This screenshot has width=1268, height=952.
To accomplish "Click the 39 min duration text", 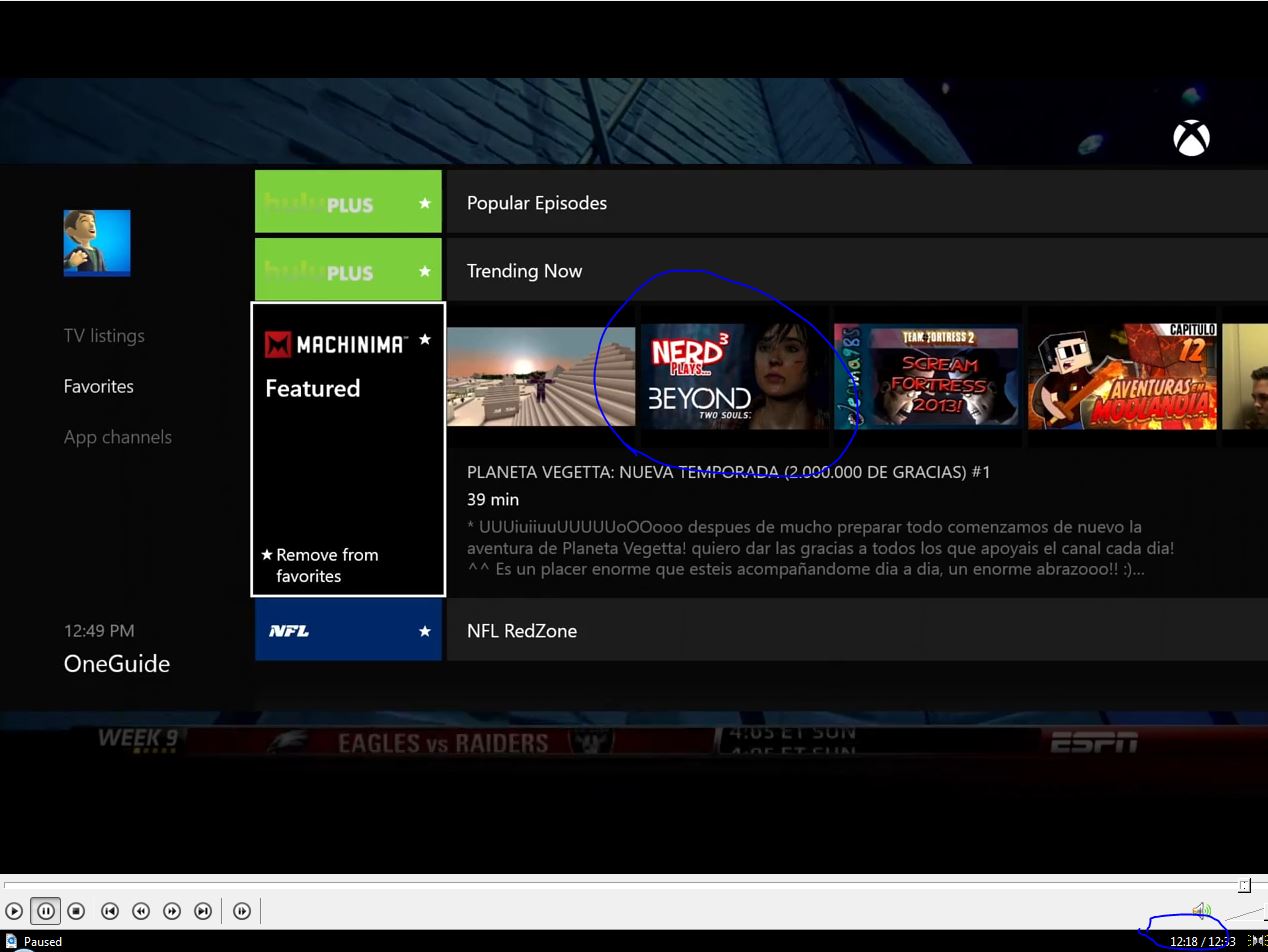I will tap(493, 499).
